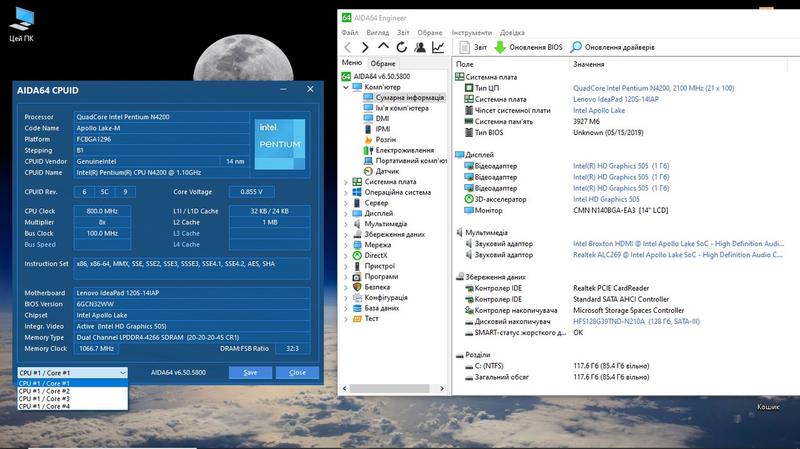Image resolution: width=800 pixels, height=449 pixels.
Task: Open the Цей ПК desktop icon
Action: [x=21, y=18]
